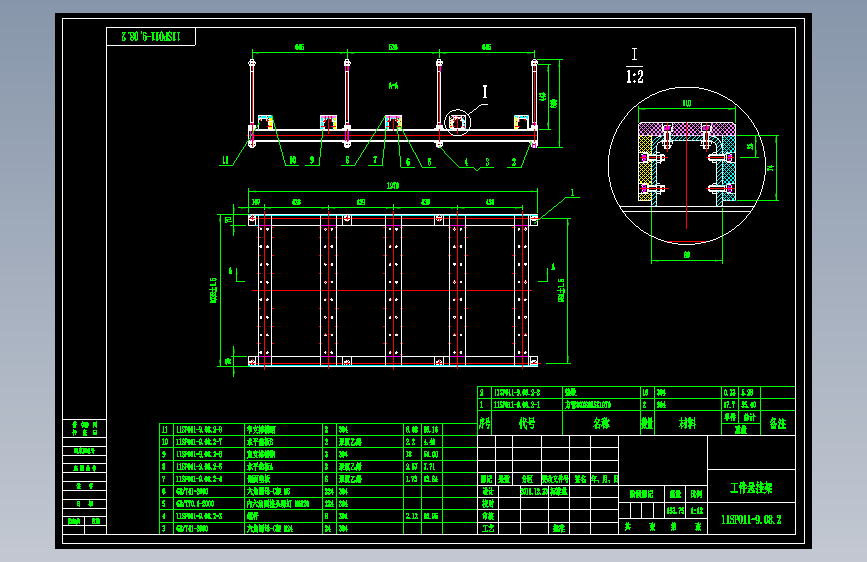Click the 代号 header in parts list

(526, 423)
